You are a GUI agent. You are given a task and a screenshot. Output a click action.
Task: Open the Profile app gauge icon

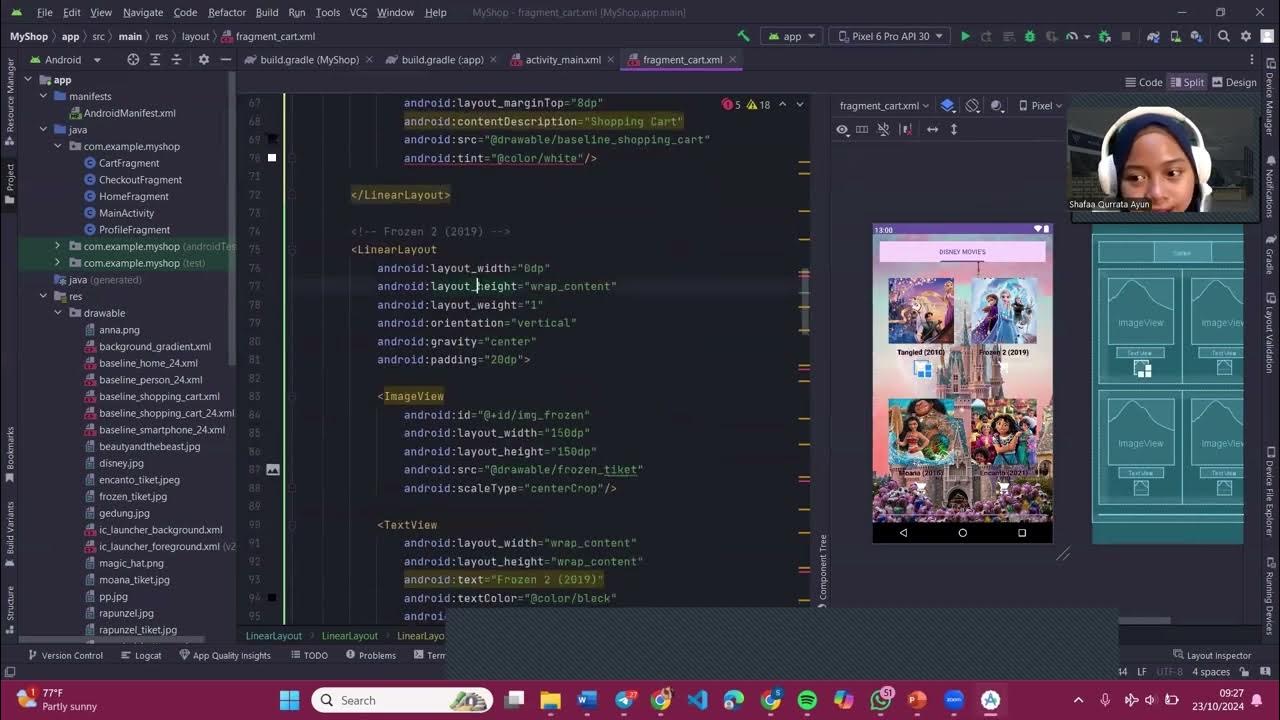pos(1072,36)
